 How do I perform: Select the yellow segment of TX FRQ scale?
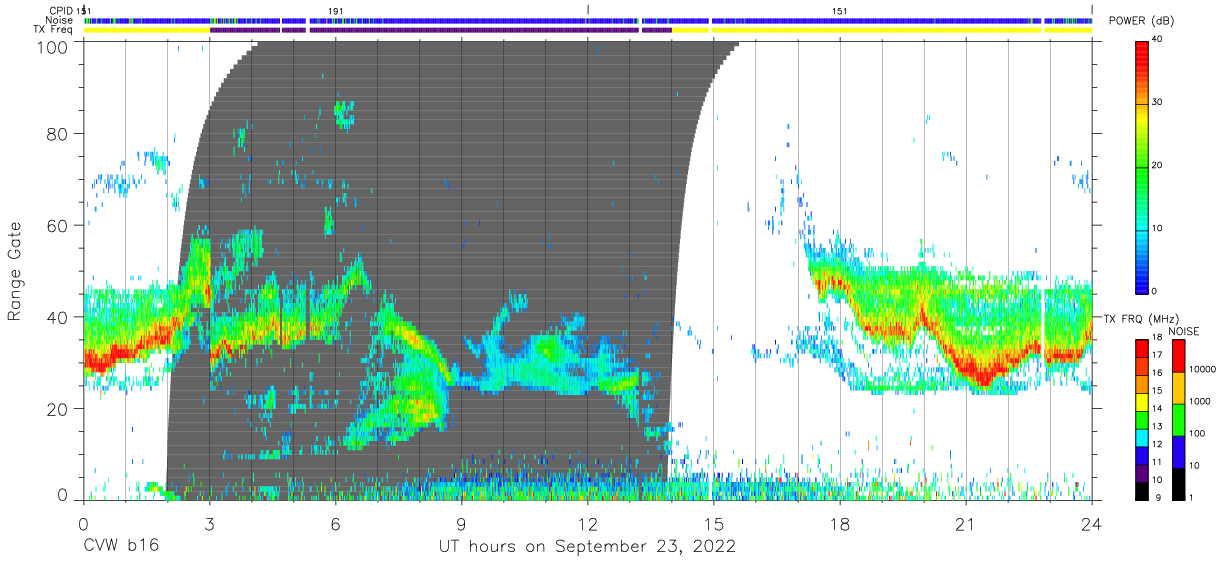point(1142,402)
